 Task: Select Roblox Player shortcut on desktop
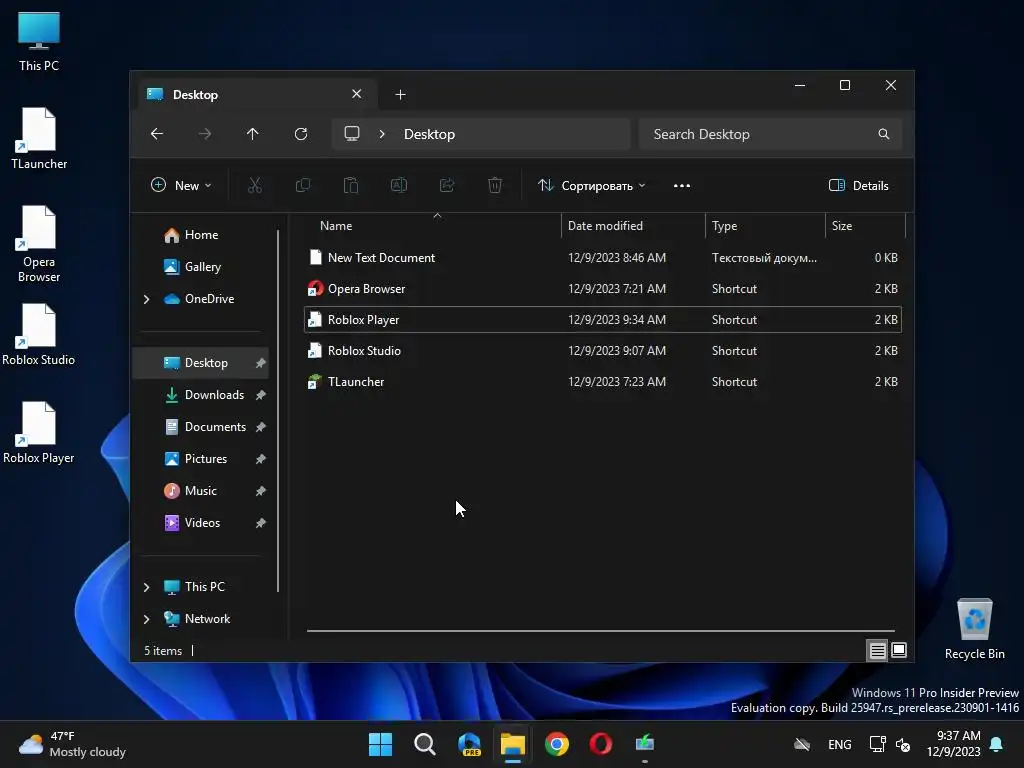tap(39, 433)
